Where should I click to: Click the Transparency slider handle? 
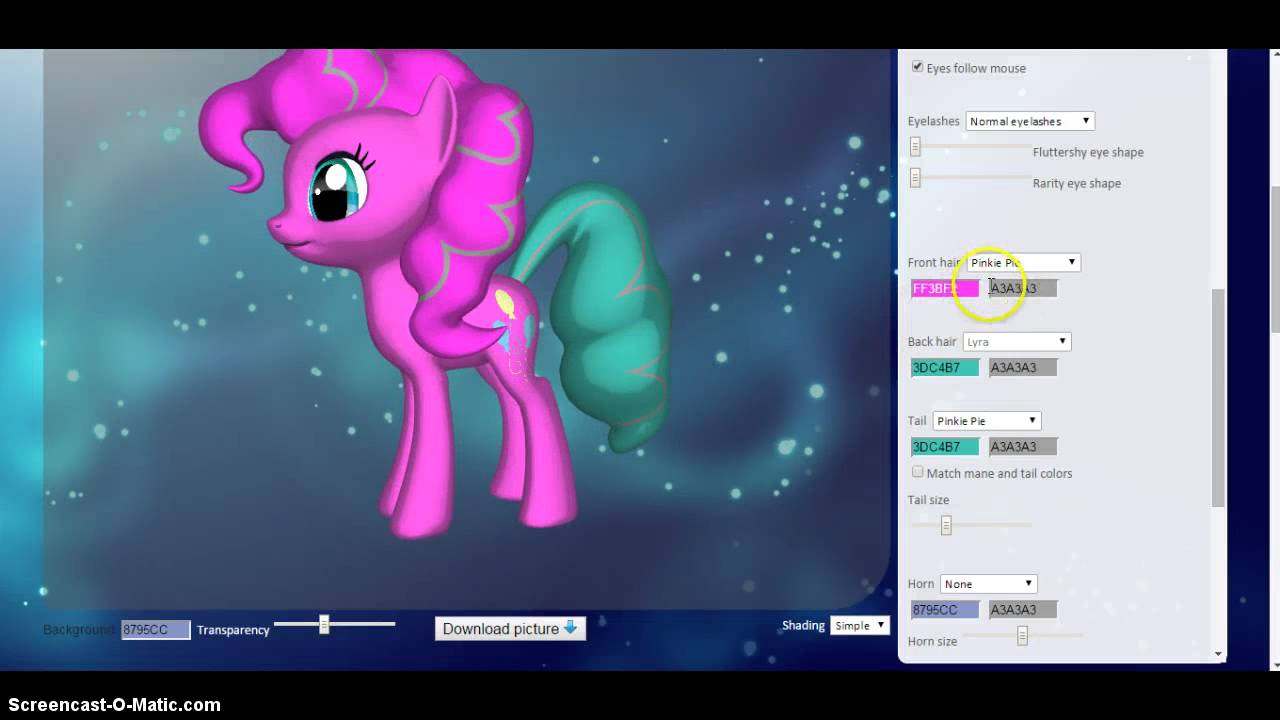[324, 625]
